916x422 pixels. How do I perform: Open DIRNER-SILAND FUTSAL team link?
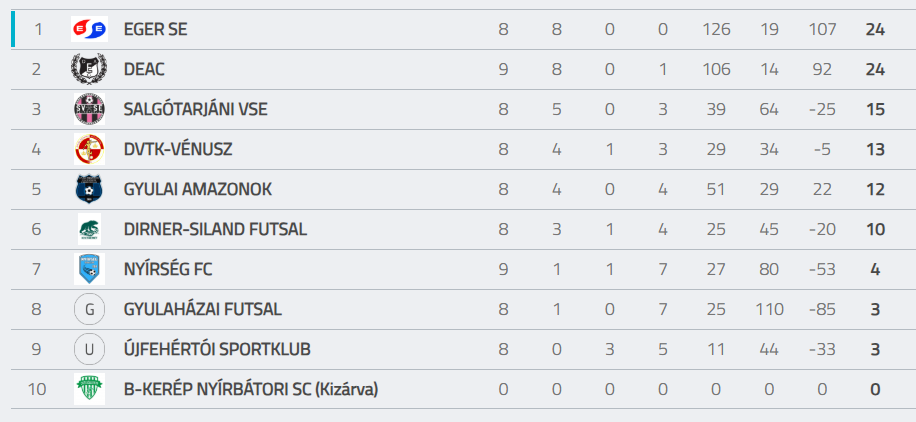tap(215, 229)
